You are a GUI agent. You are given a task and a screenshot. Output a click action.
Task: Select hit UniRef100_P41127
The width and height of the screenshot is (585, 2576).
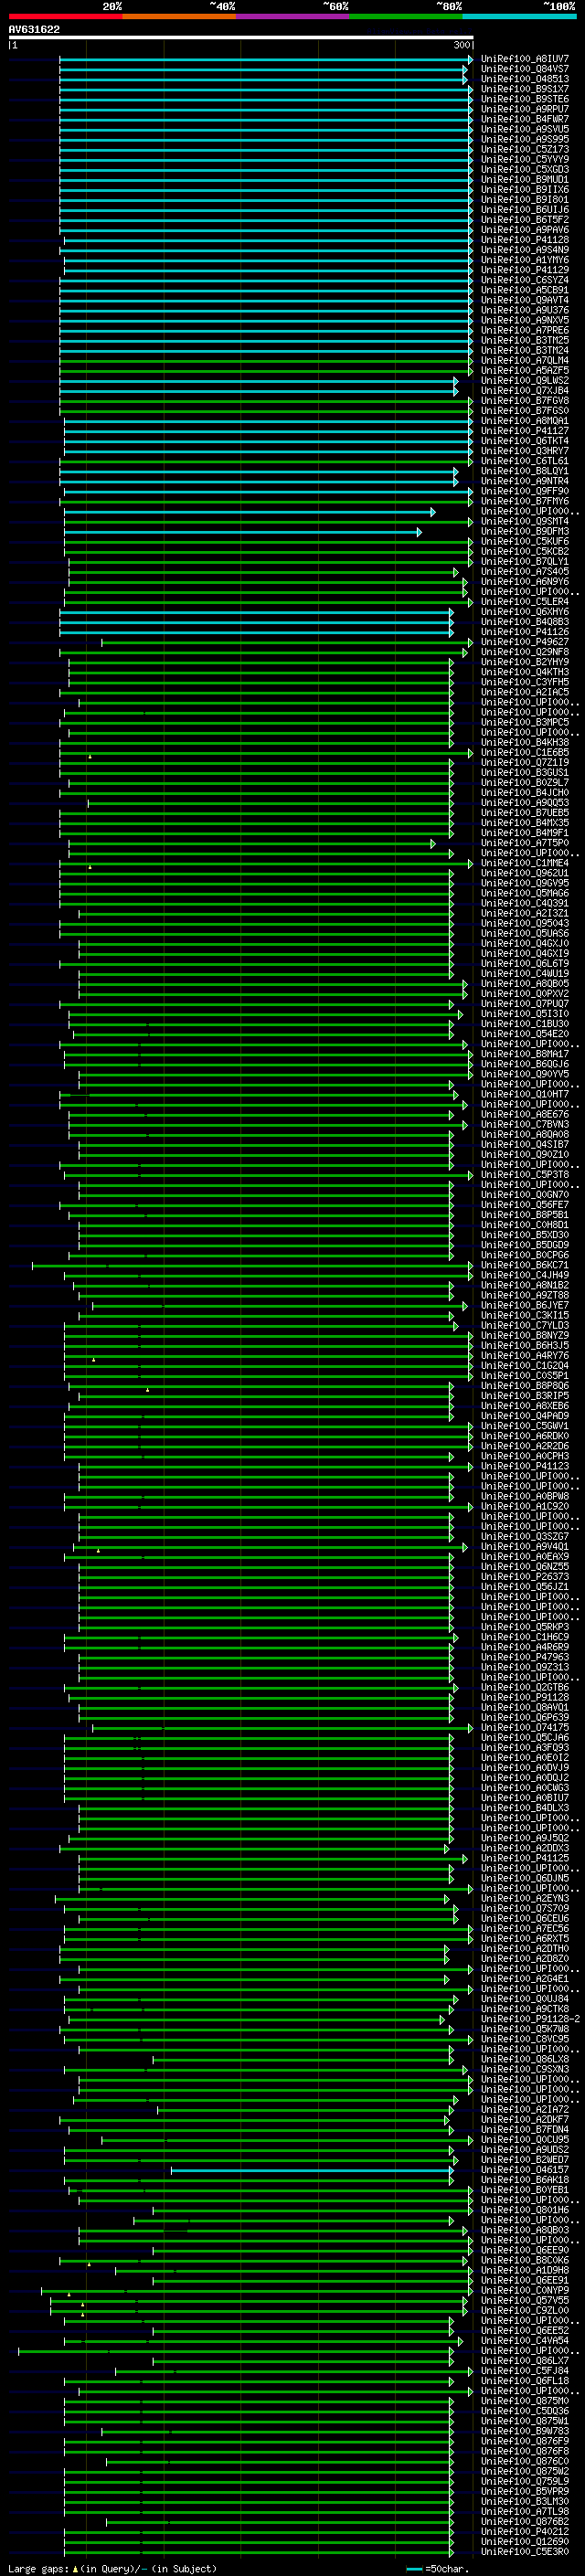click(x=524, y=431)
